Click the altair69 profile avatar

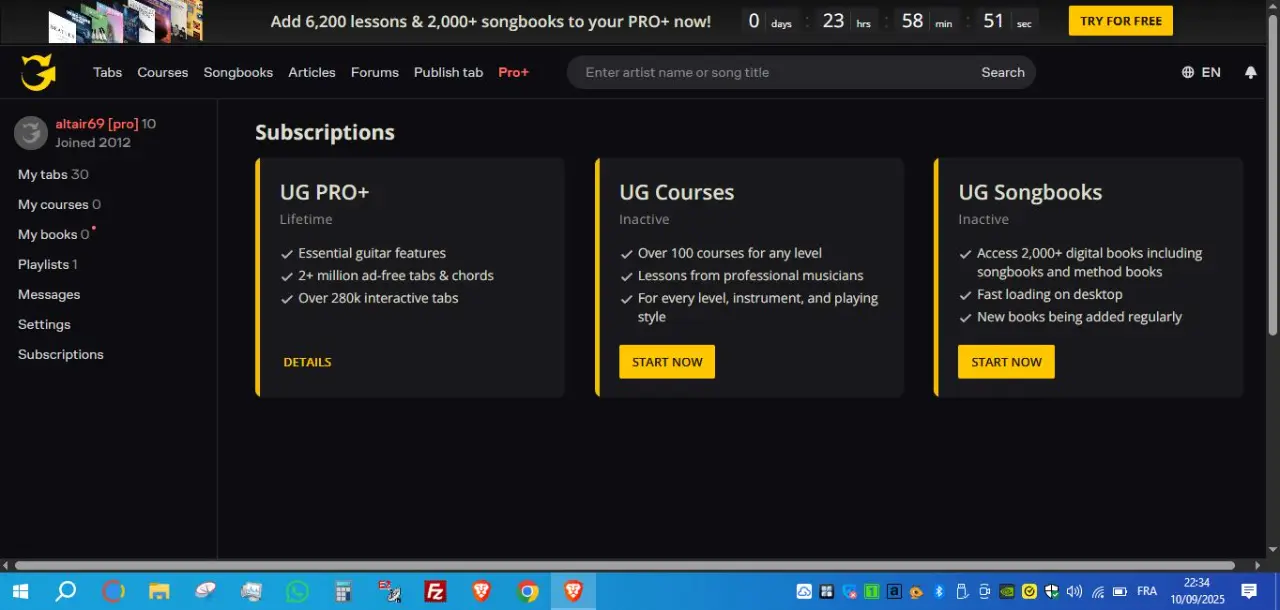[x=31, y=133]
